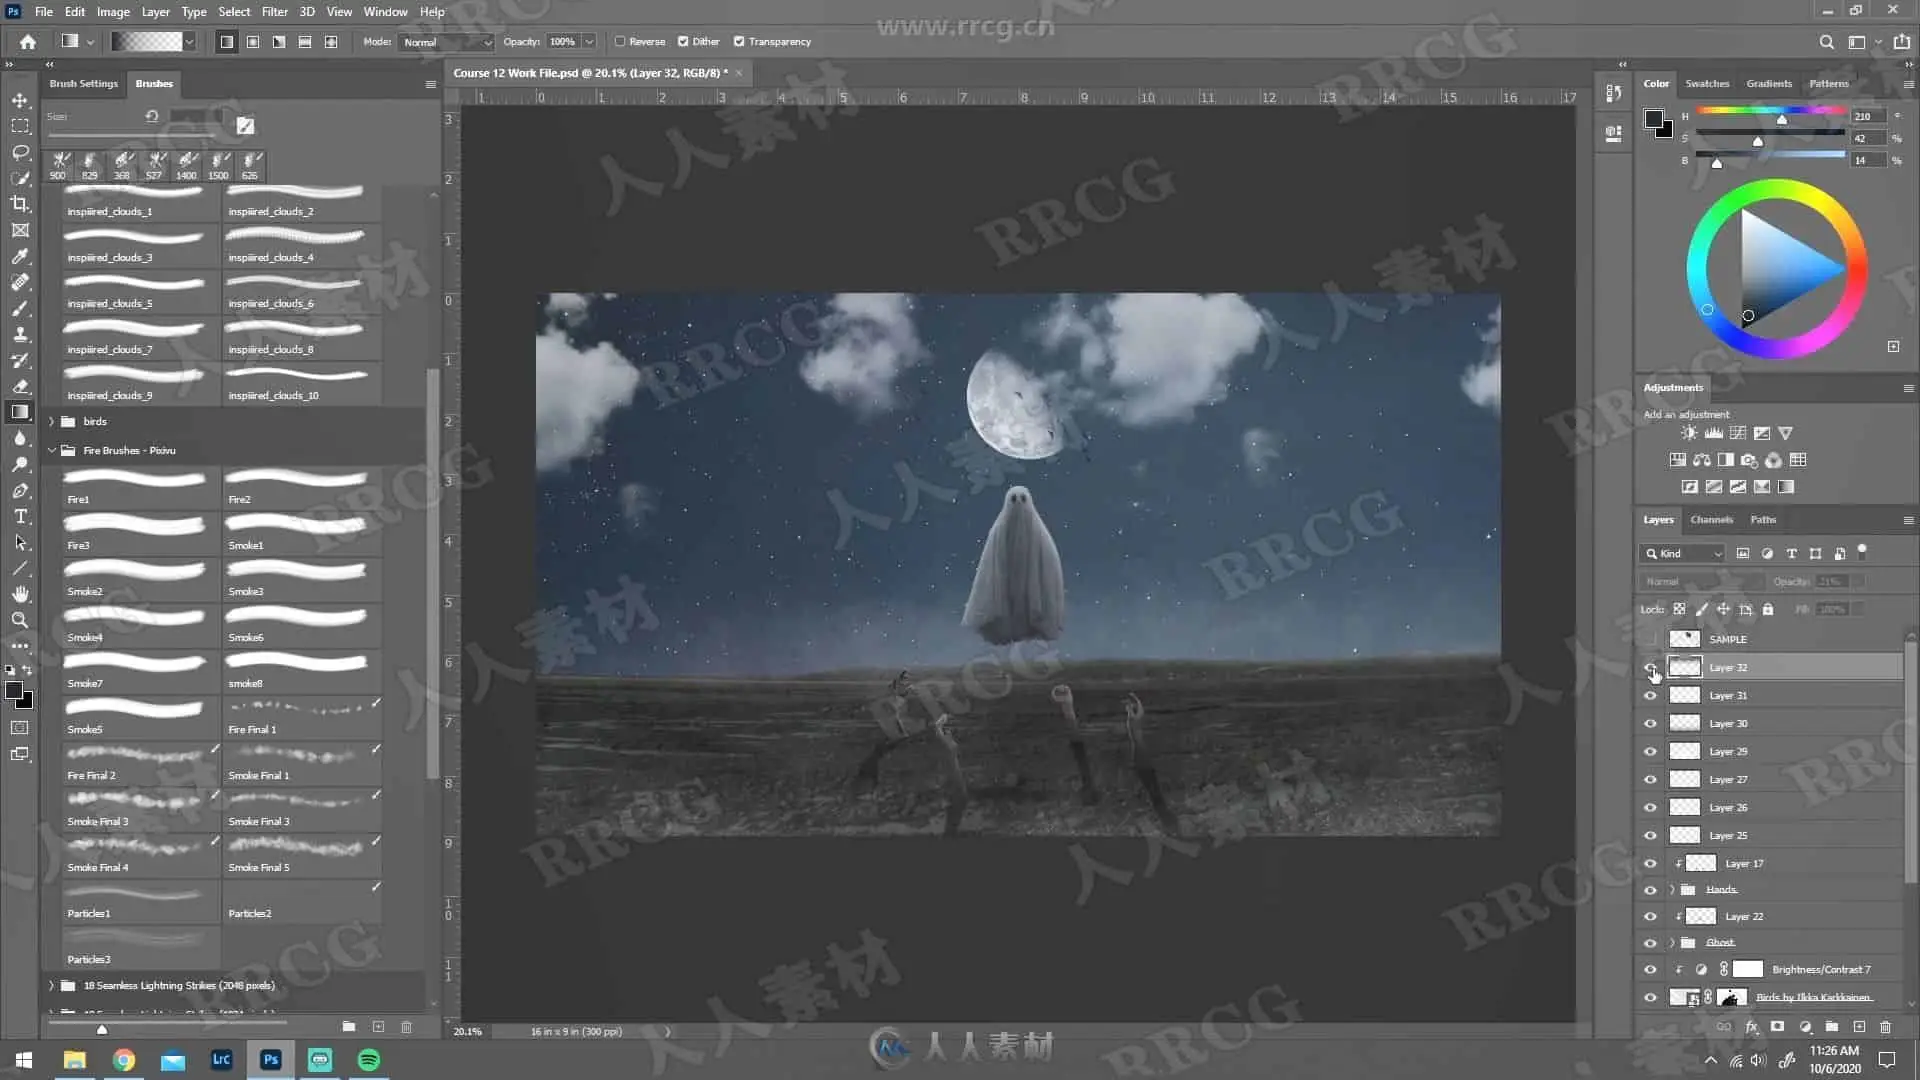Image resolution: width=1920 pixels, height=1080 pixels.
Task: Hide the Hands group visibility
Action: pos(1650,889)
